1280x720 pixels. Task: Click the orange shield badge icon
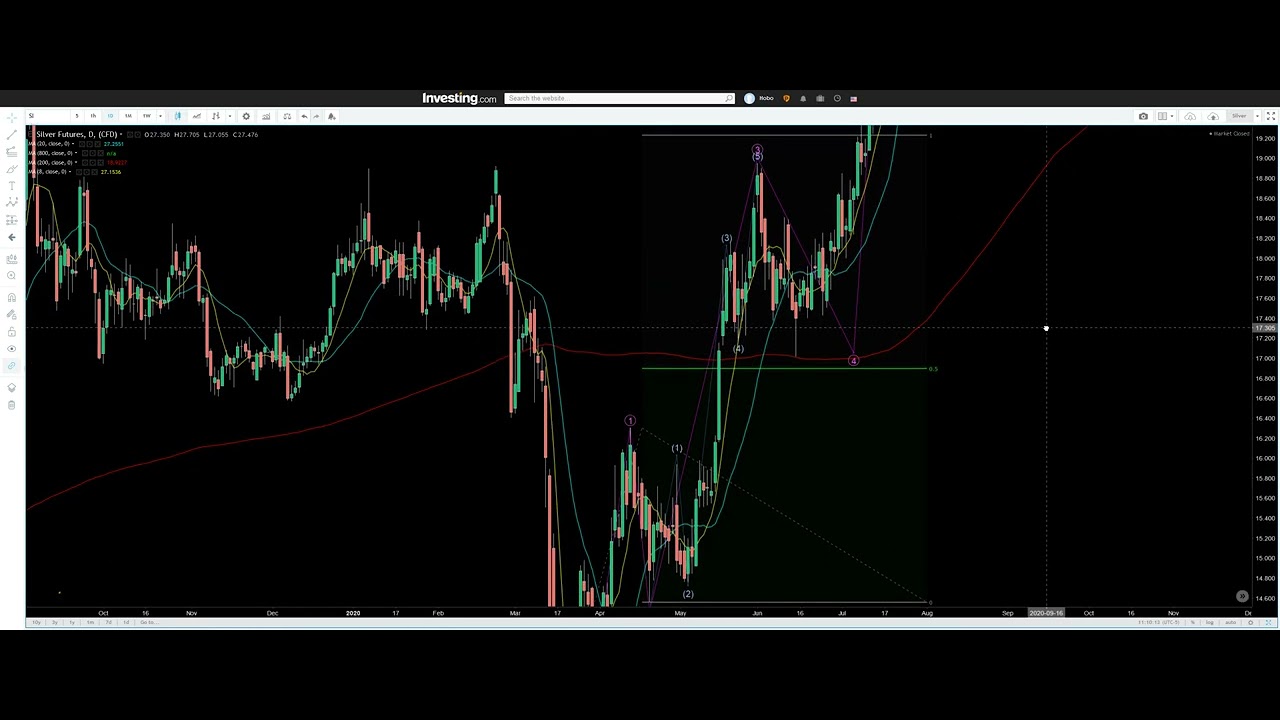click(786, 98)
